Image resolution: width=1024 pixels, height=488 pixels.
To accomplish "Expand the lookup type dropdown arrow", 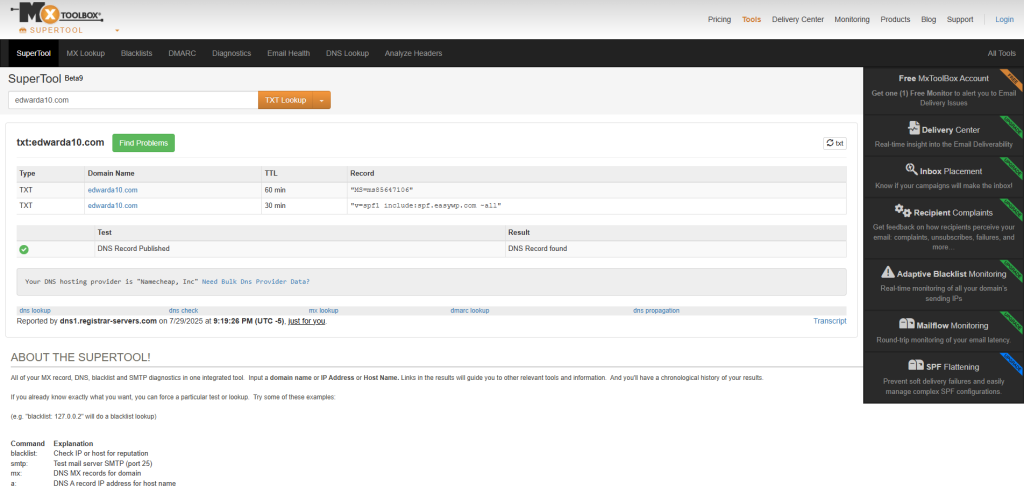I will tap(322, 100).
